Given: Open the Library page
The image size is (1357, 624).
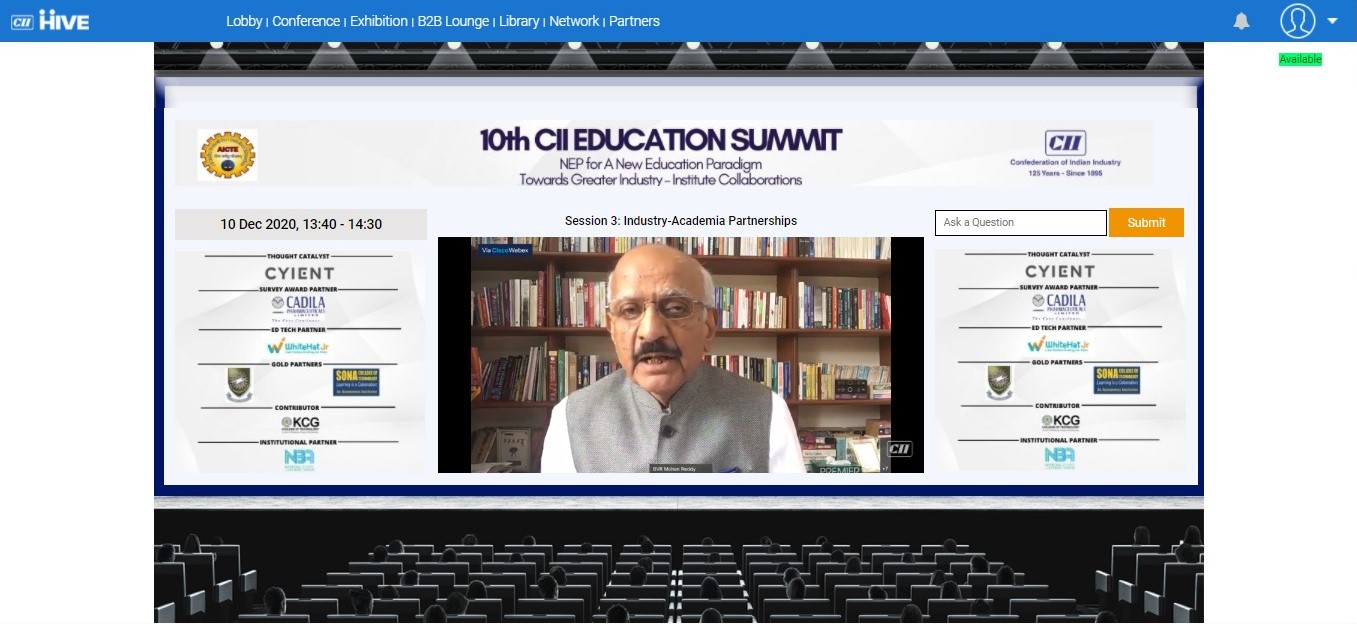Looking at the screenshot, I should coord(519,21).
